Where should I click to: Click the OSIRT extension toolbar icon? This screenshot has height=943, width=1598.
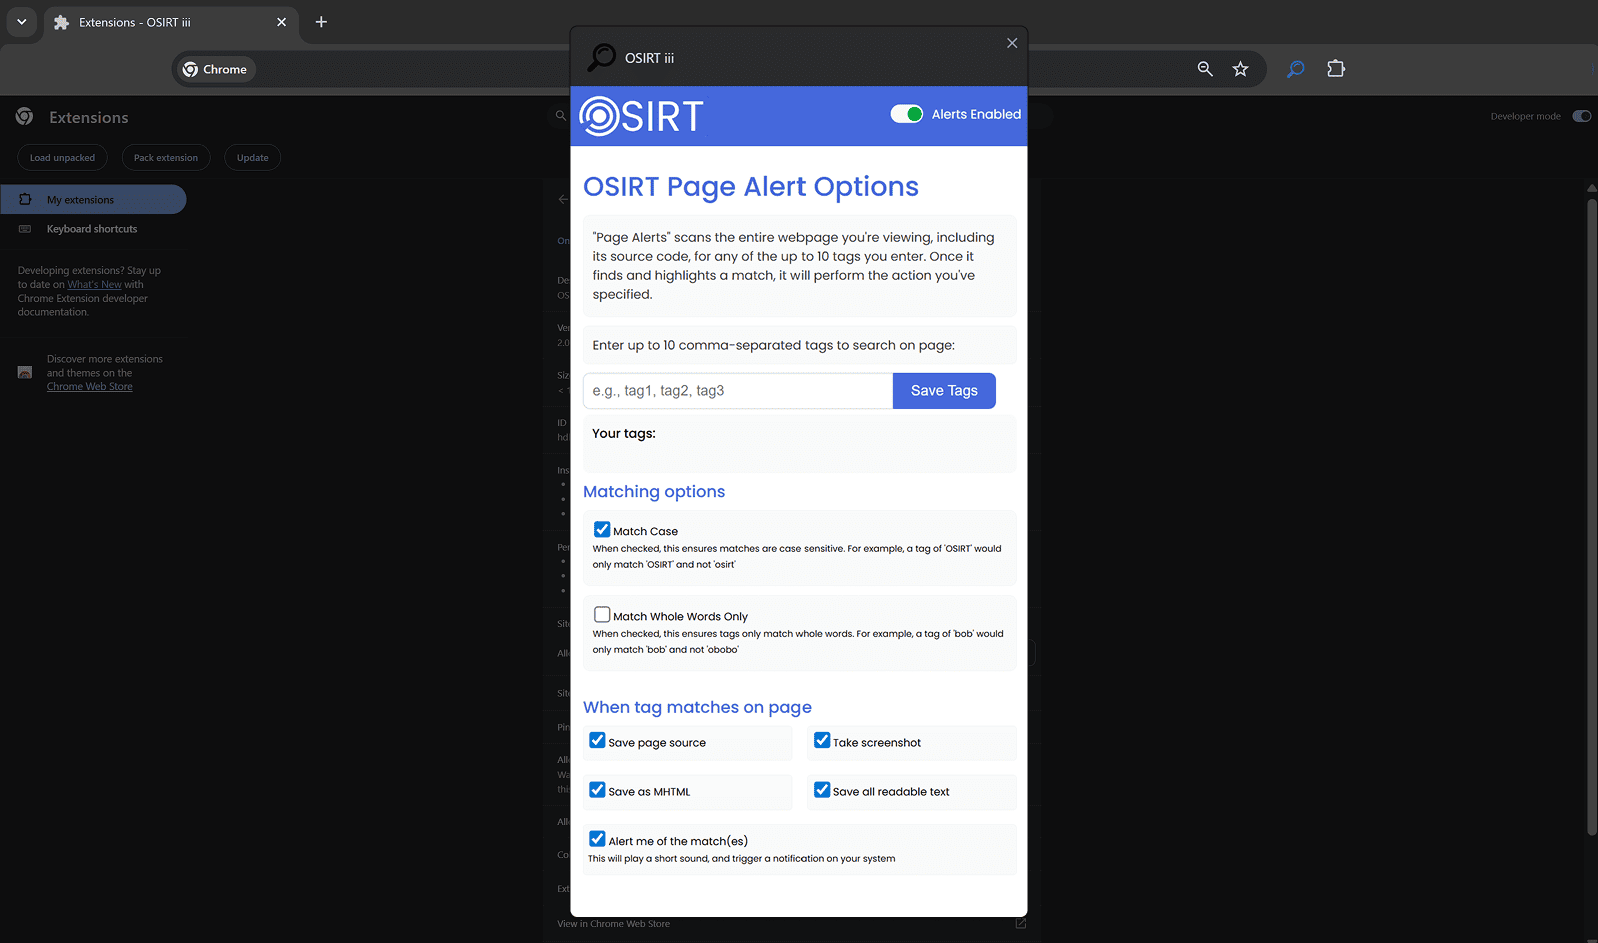point(1295,69)
